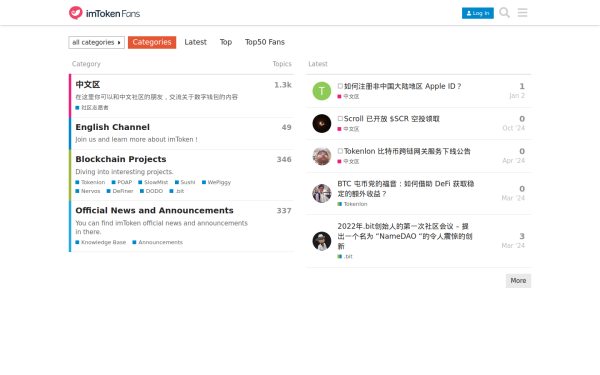Open the Knowledge Base subcategory
The width and height of the screenshot is (600, 375).
(x=101, y=242)
